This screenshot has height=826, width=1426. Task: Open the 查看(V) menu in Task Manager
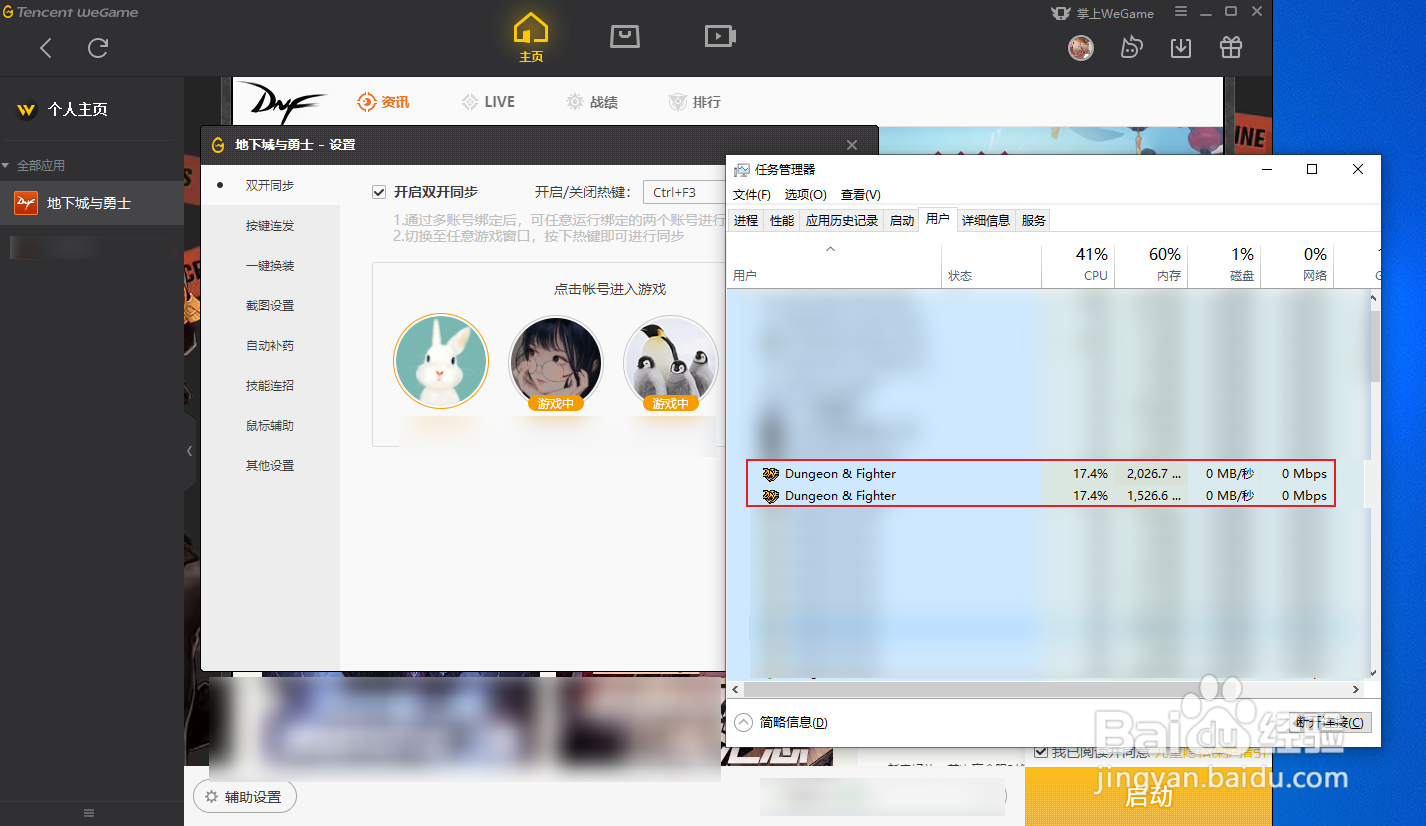(x=861, y=195)
